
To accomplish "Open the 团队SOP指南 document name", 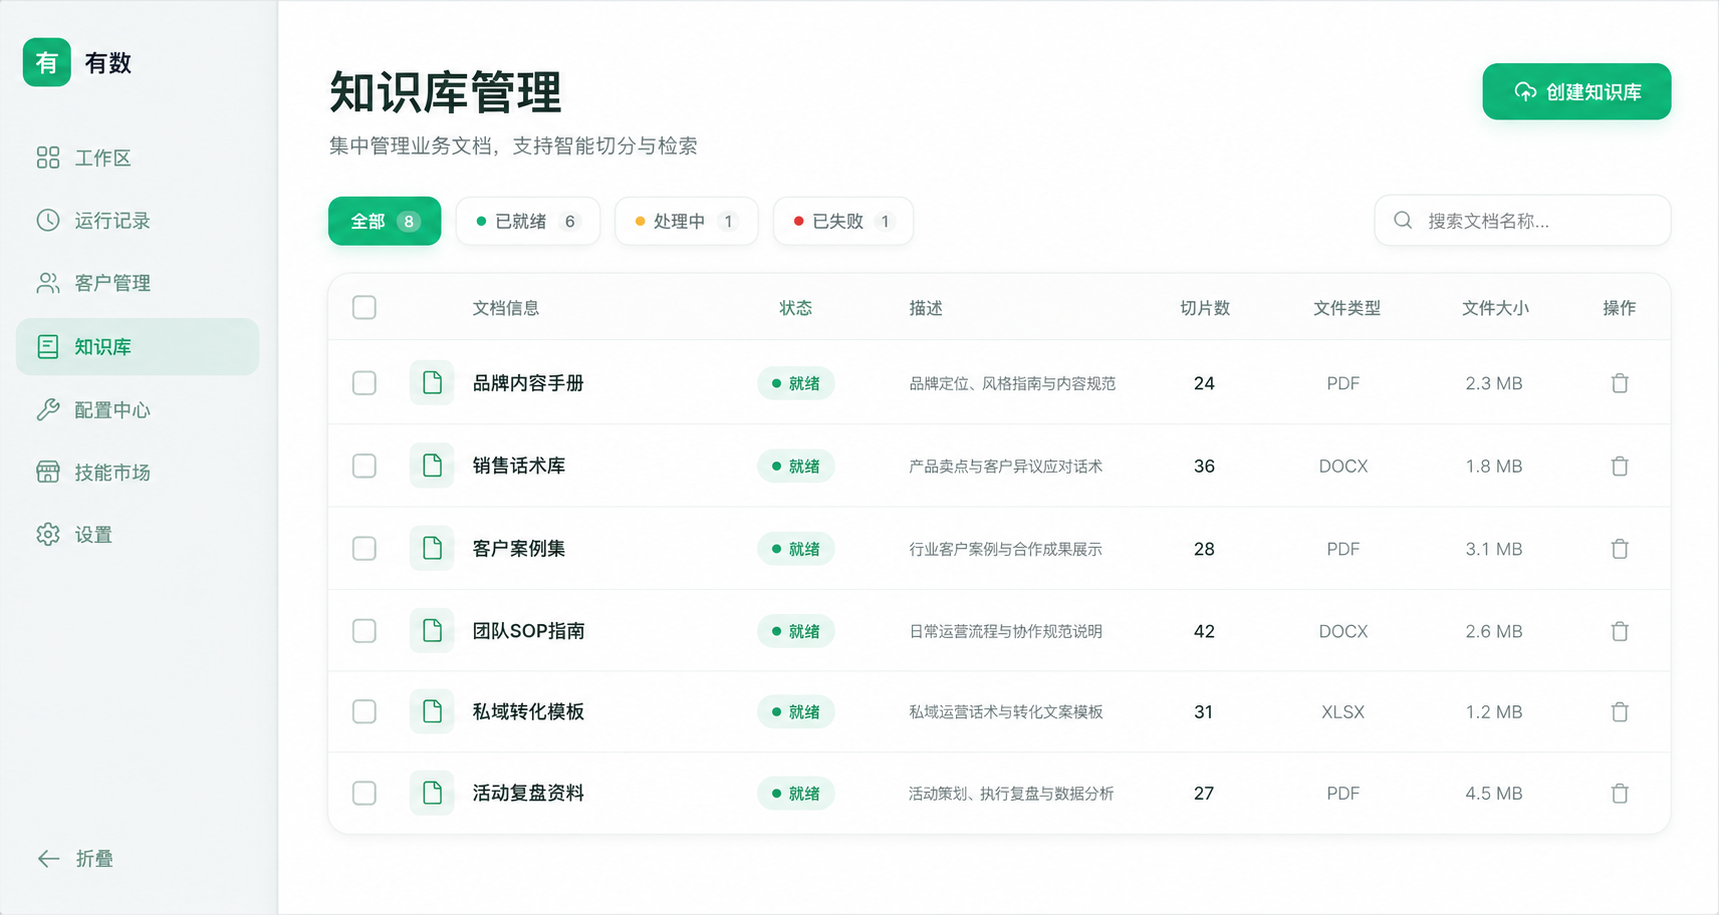I will pyautogui.click(x=528, y=631).
